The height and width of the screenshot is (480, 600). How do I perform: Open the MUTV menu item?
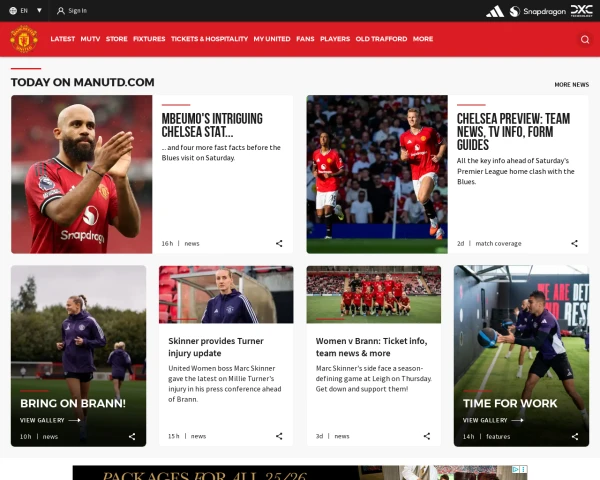coord(90,39)
